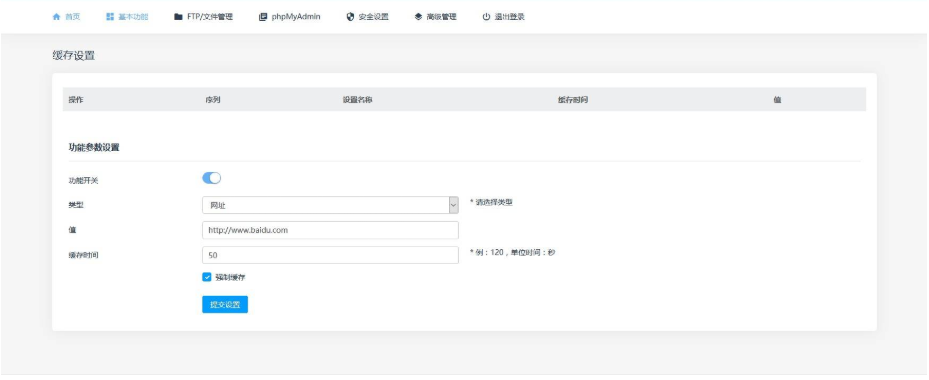Click the 缓存设置 page heading
This screenshot has height=380, width=929.
pyautogui.click(x=73, y=56)
